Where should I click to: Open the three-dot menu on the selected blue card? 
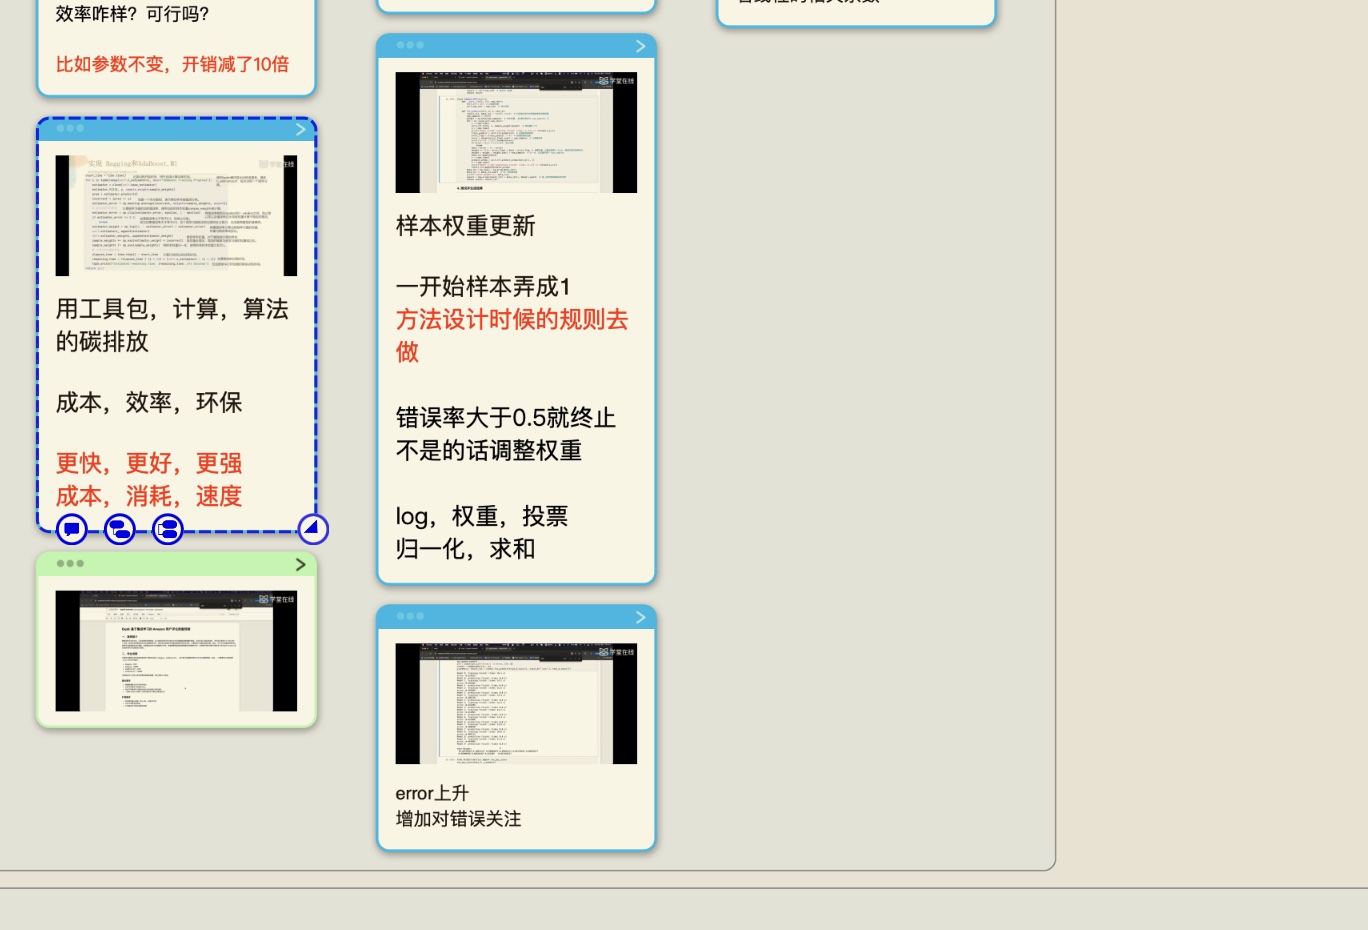pos(70,128)
